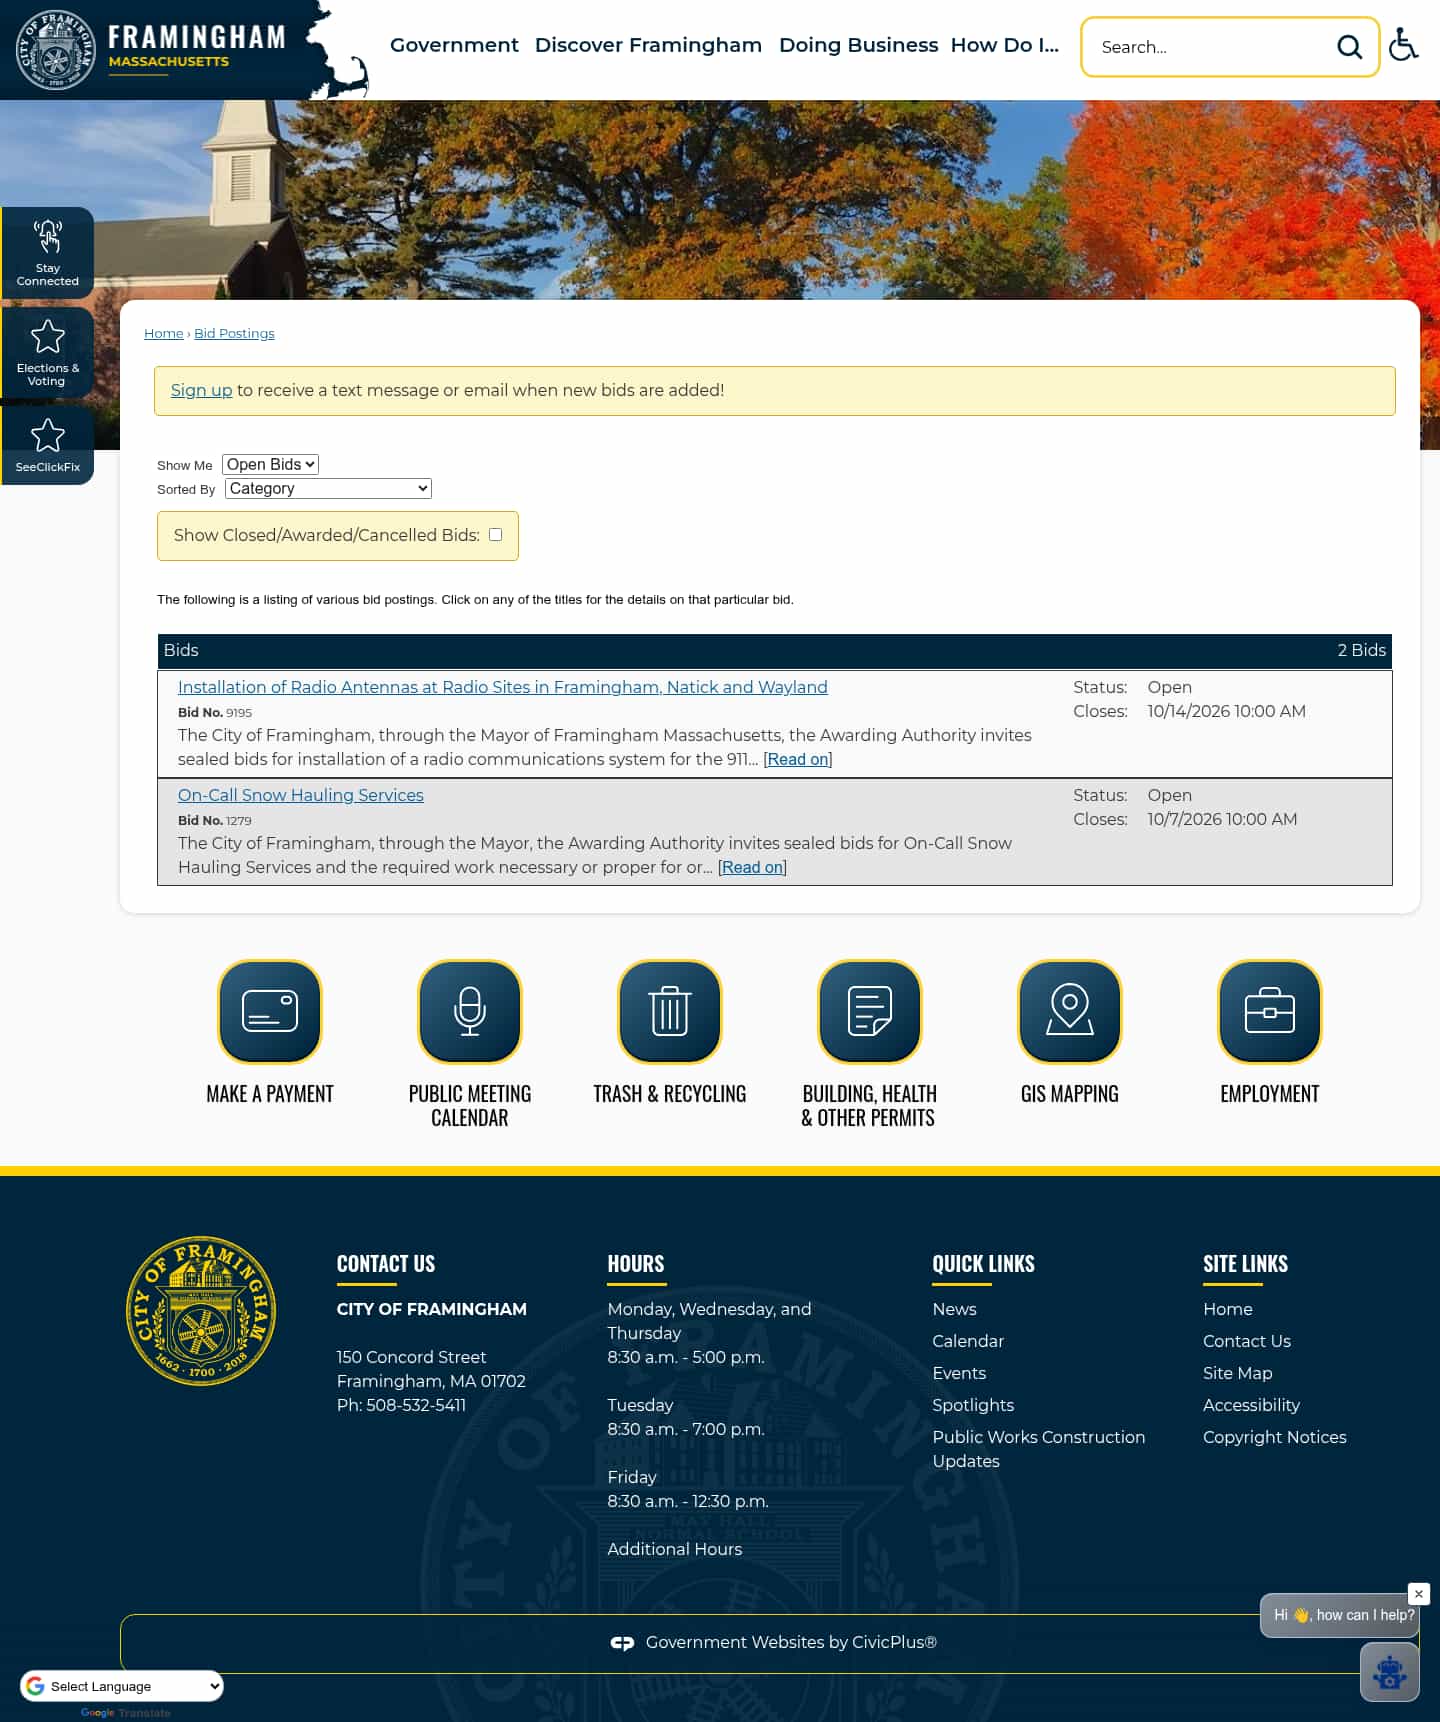The image size is (1440, 1722).
Task: Open the Select Language dropdown
Action: [x=122, y=1686]
